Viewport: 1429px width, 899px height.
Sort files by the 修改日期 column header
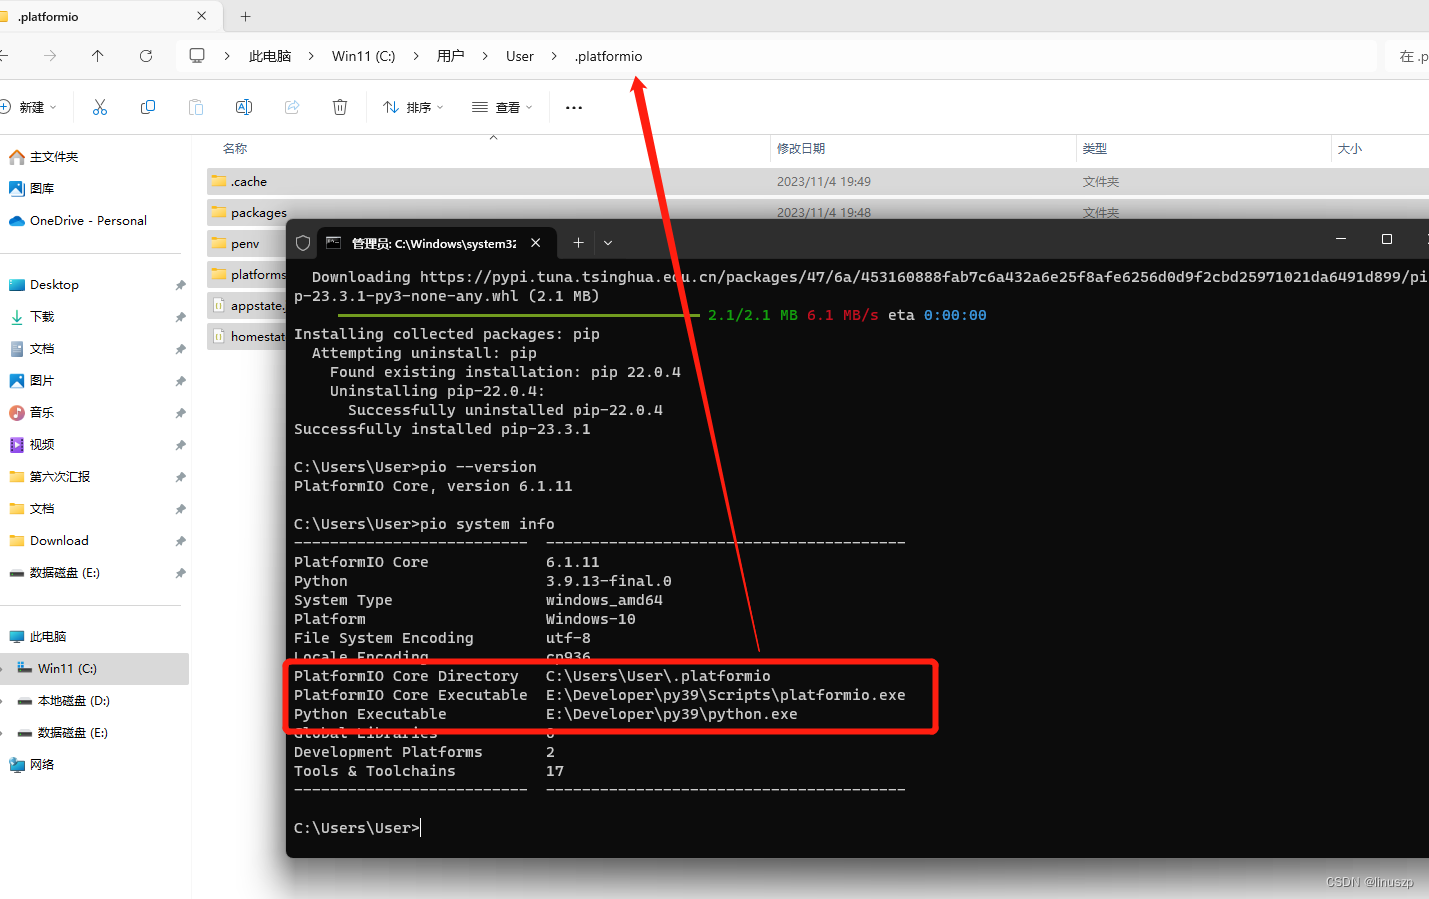tap(800, 148)
